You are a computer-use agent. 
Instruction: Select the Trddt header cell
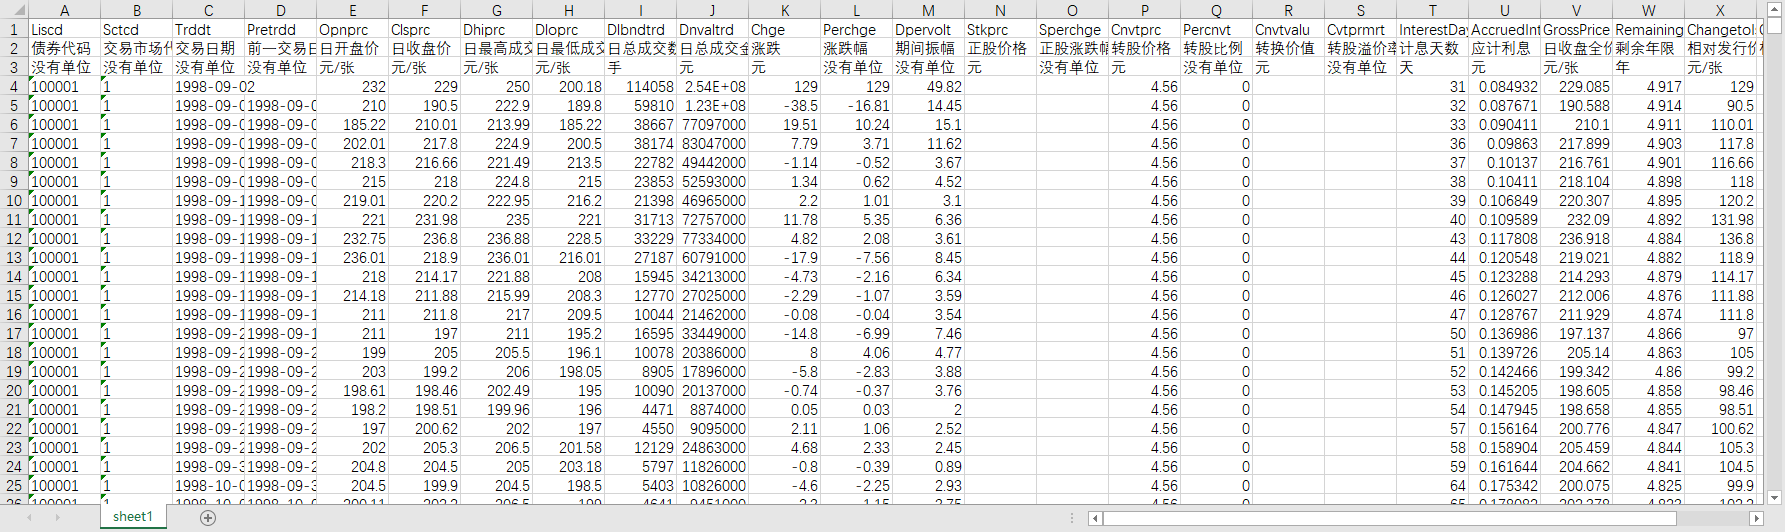coord(209,30)
